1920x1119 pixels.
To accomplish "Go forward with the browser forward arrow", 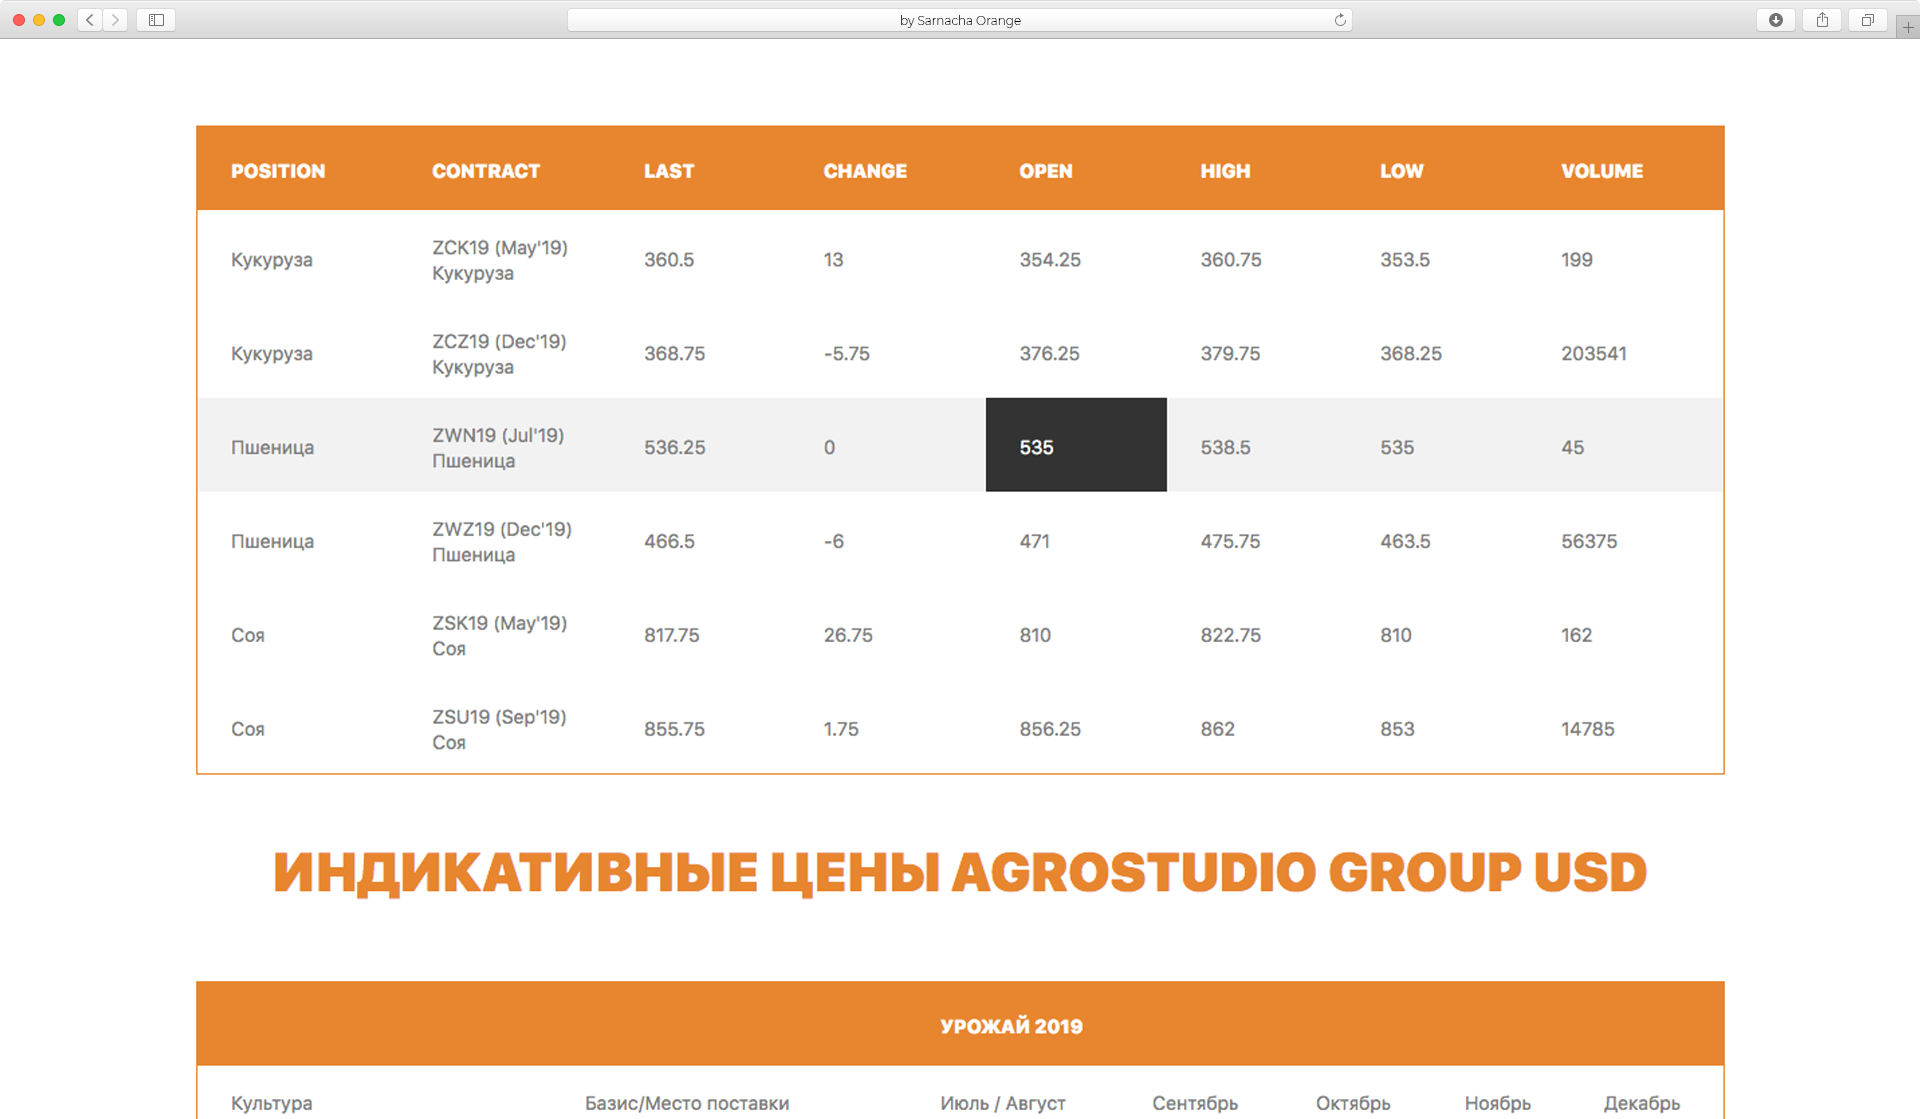I will pyautogui.click(x=116, y=20).
